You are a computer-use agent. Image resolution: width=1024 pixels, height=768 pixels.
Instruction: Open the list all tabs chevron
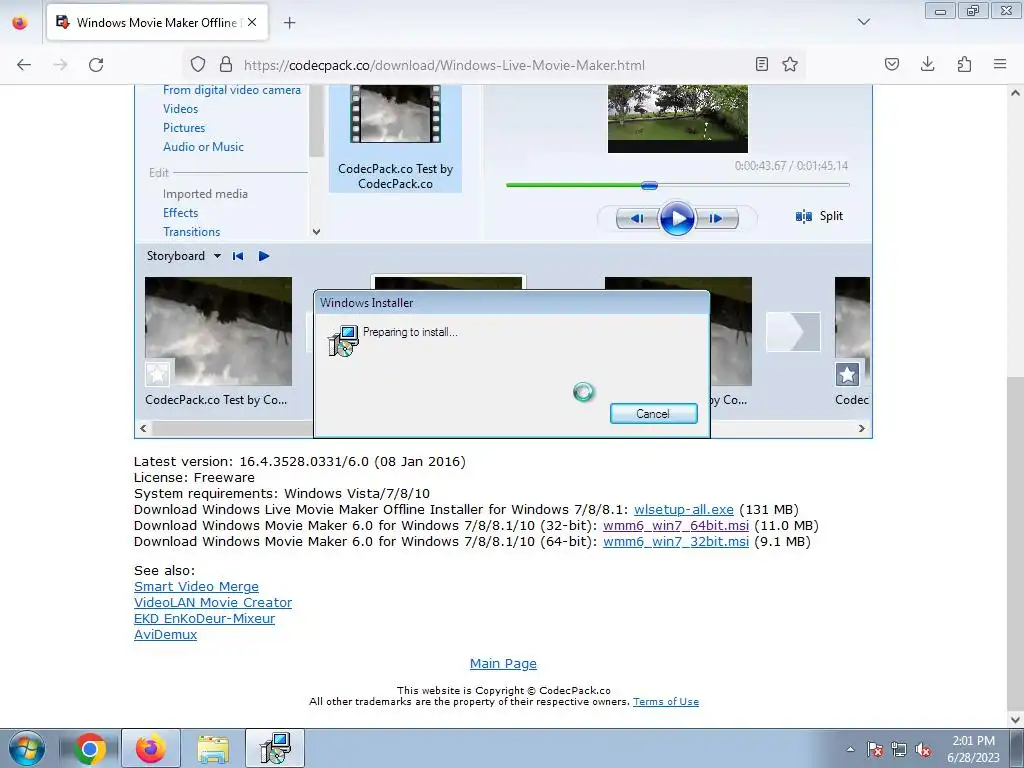pos(863,22)
